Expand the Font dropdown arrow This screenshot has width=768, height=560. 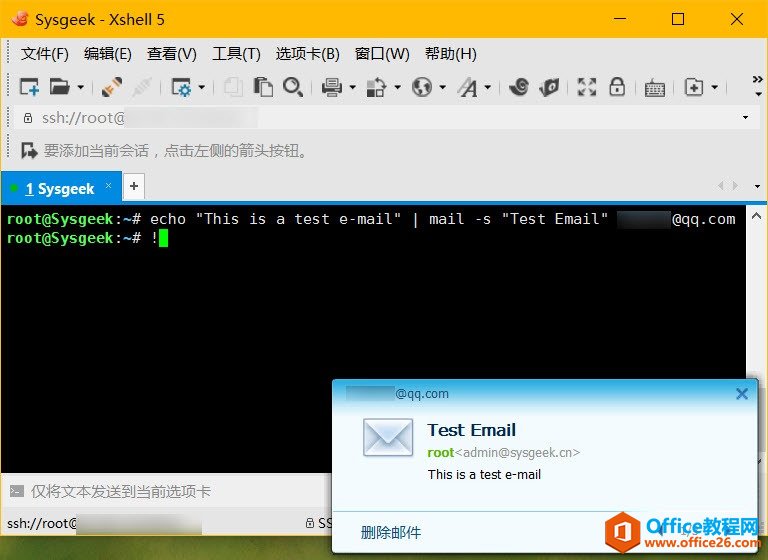pyautogui.click(x=488, y=88)
